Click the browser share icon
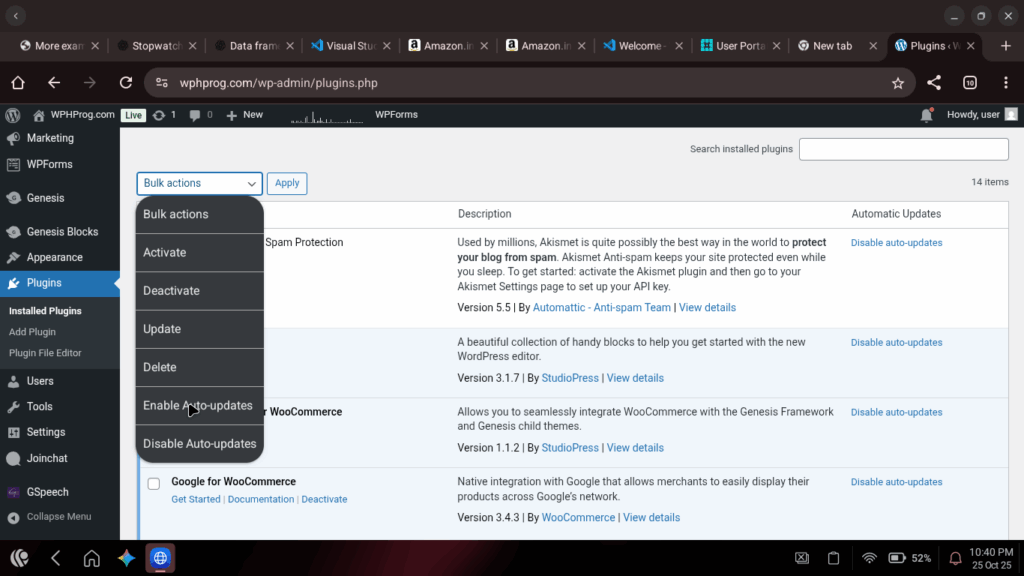Screen dimensions: 1024x576 pyautogui.click(x=934, y=83)
